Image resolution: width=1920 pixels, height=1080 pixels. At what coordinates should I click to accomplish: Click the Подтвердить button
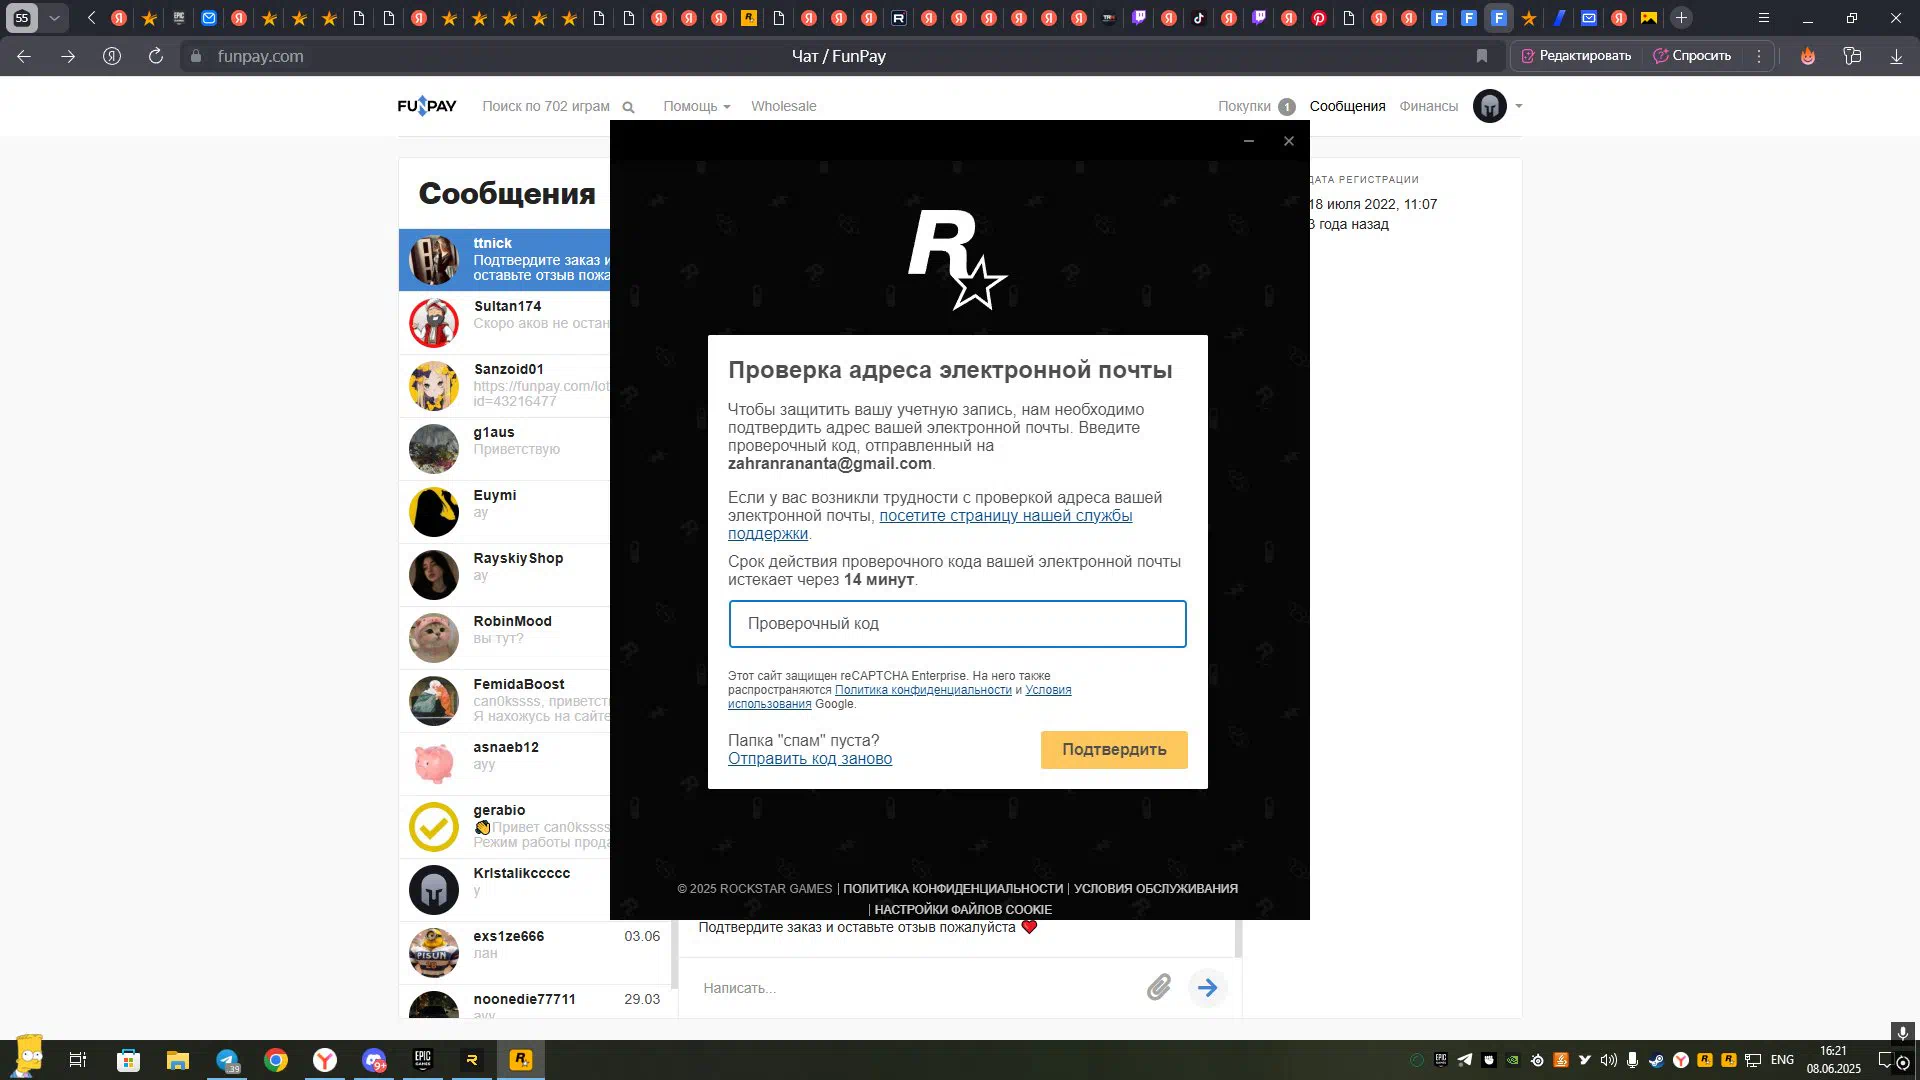click(x=1114, y=750)
